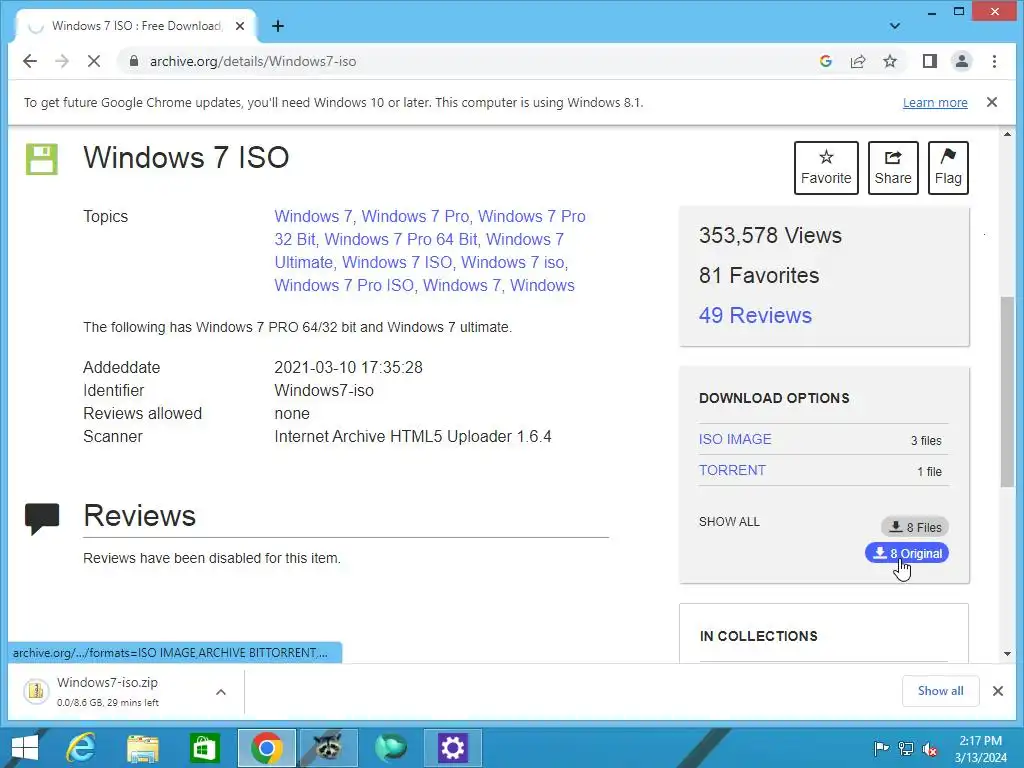
Task: Click the Internet Archive HTML5 Uploader 1.6.4 text
Action: 413,436
